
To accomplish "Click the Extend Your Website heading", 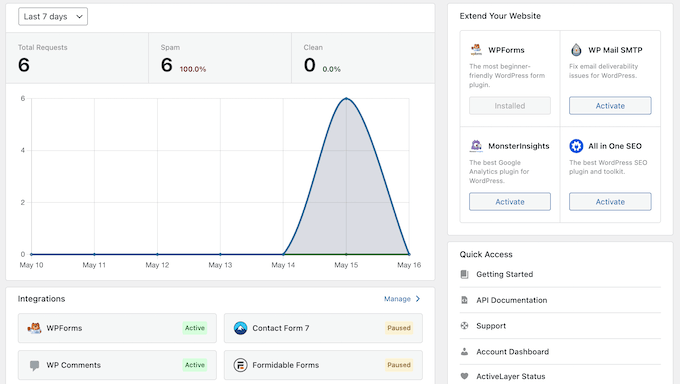I will 500,16.
